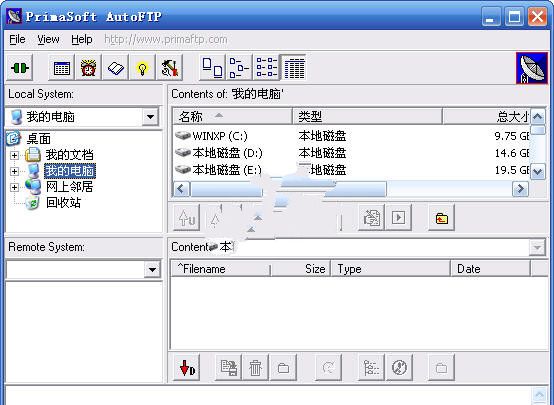Screen dimensions: 554x405
Task: Select 网上邻居 in the local tree
Action: [x=69, y=187]
